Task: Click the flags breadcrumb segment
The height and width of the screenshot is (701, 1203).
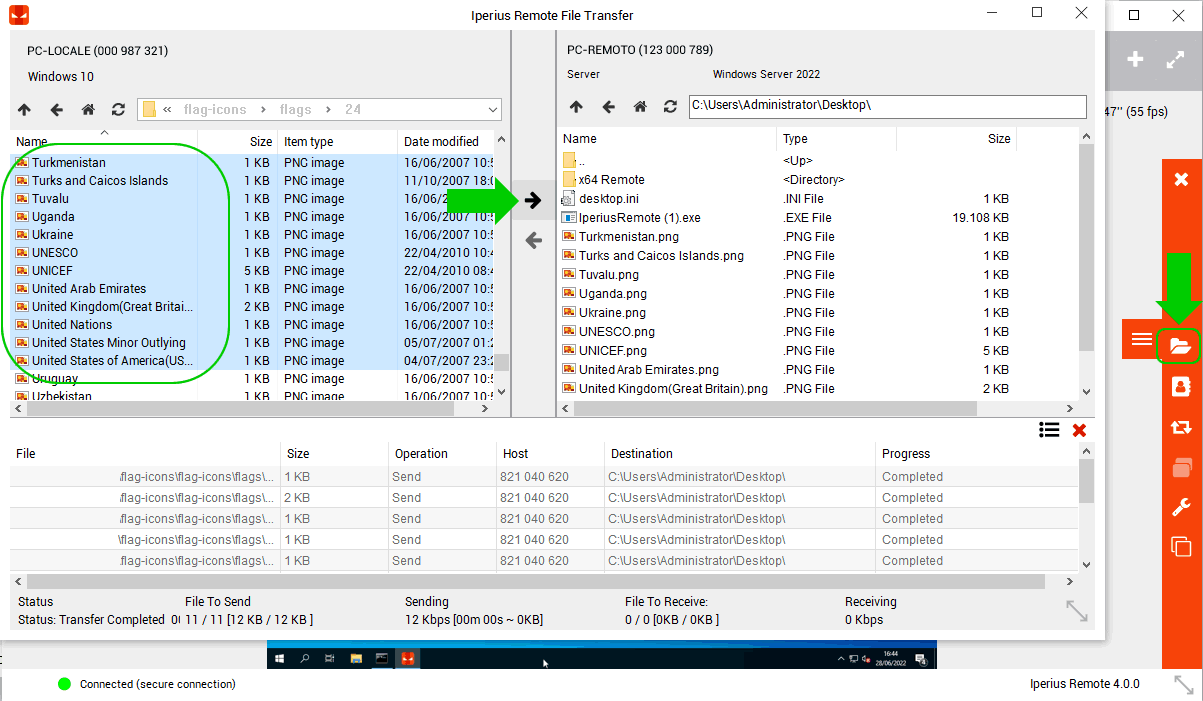Action: (296, 110)
